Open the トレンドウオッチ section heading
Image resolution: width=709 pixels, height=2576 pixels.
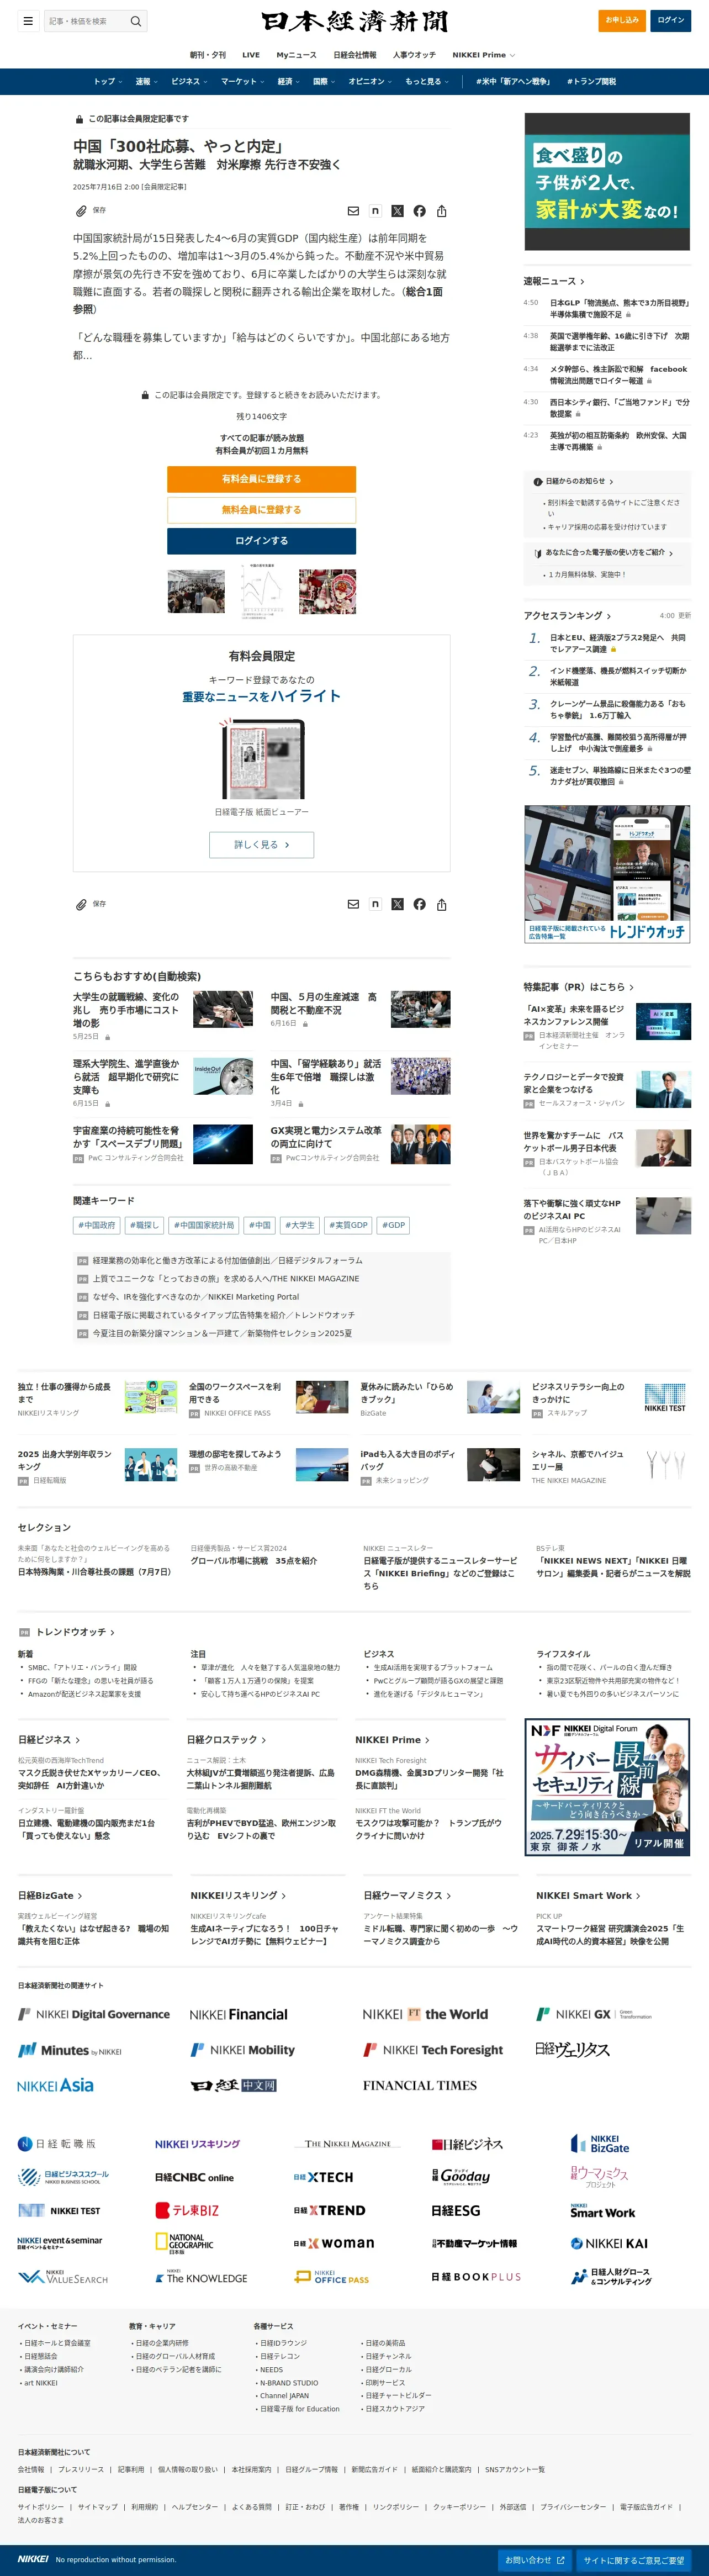click(x=75, y=1632)
